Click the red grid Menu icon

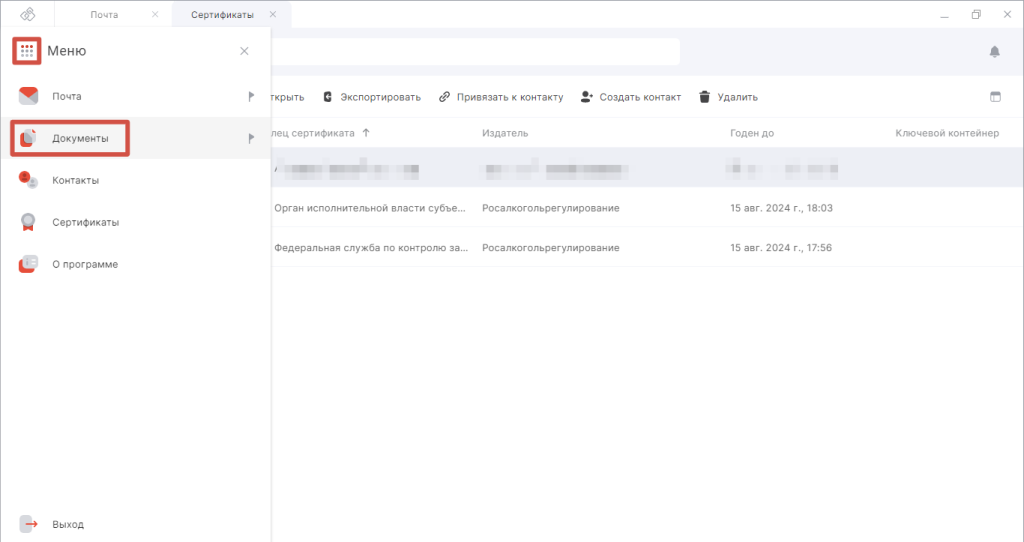pos(27,51)
